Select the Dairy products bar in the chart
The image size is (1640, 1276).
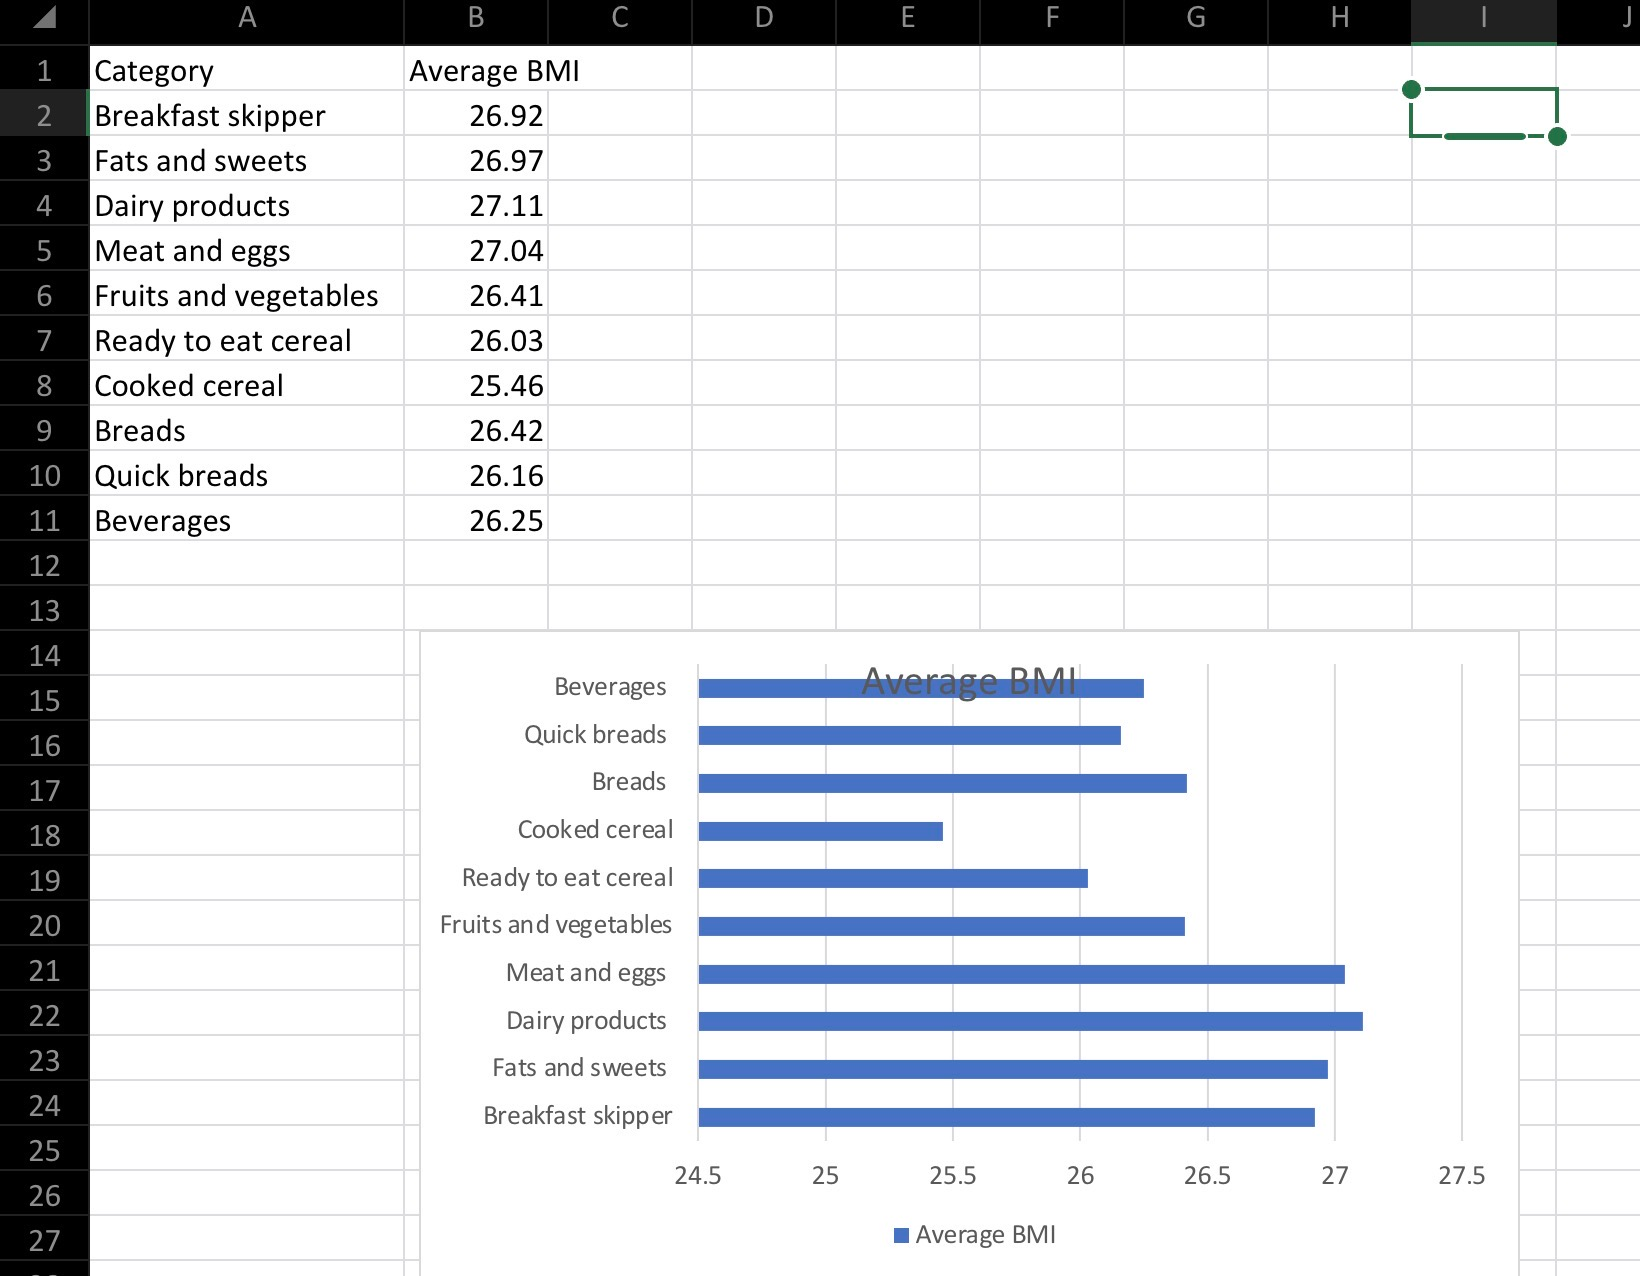[x=1030, y=1021]
